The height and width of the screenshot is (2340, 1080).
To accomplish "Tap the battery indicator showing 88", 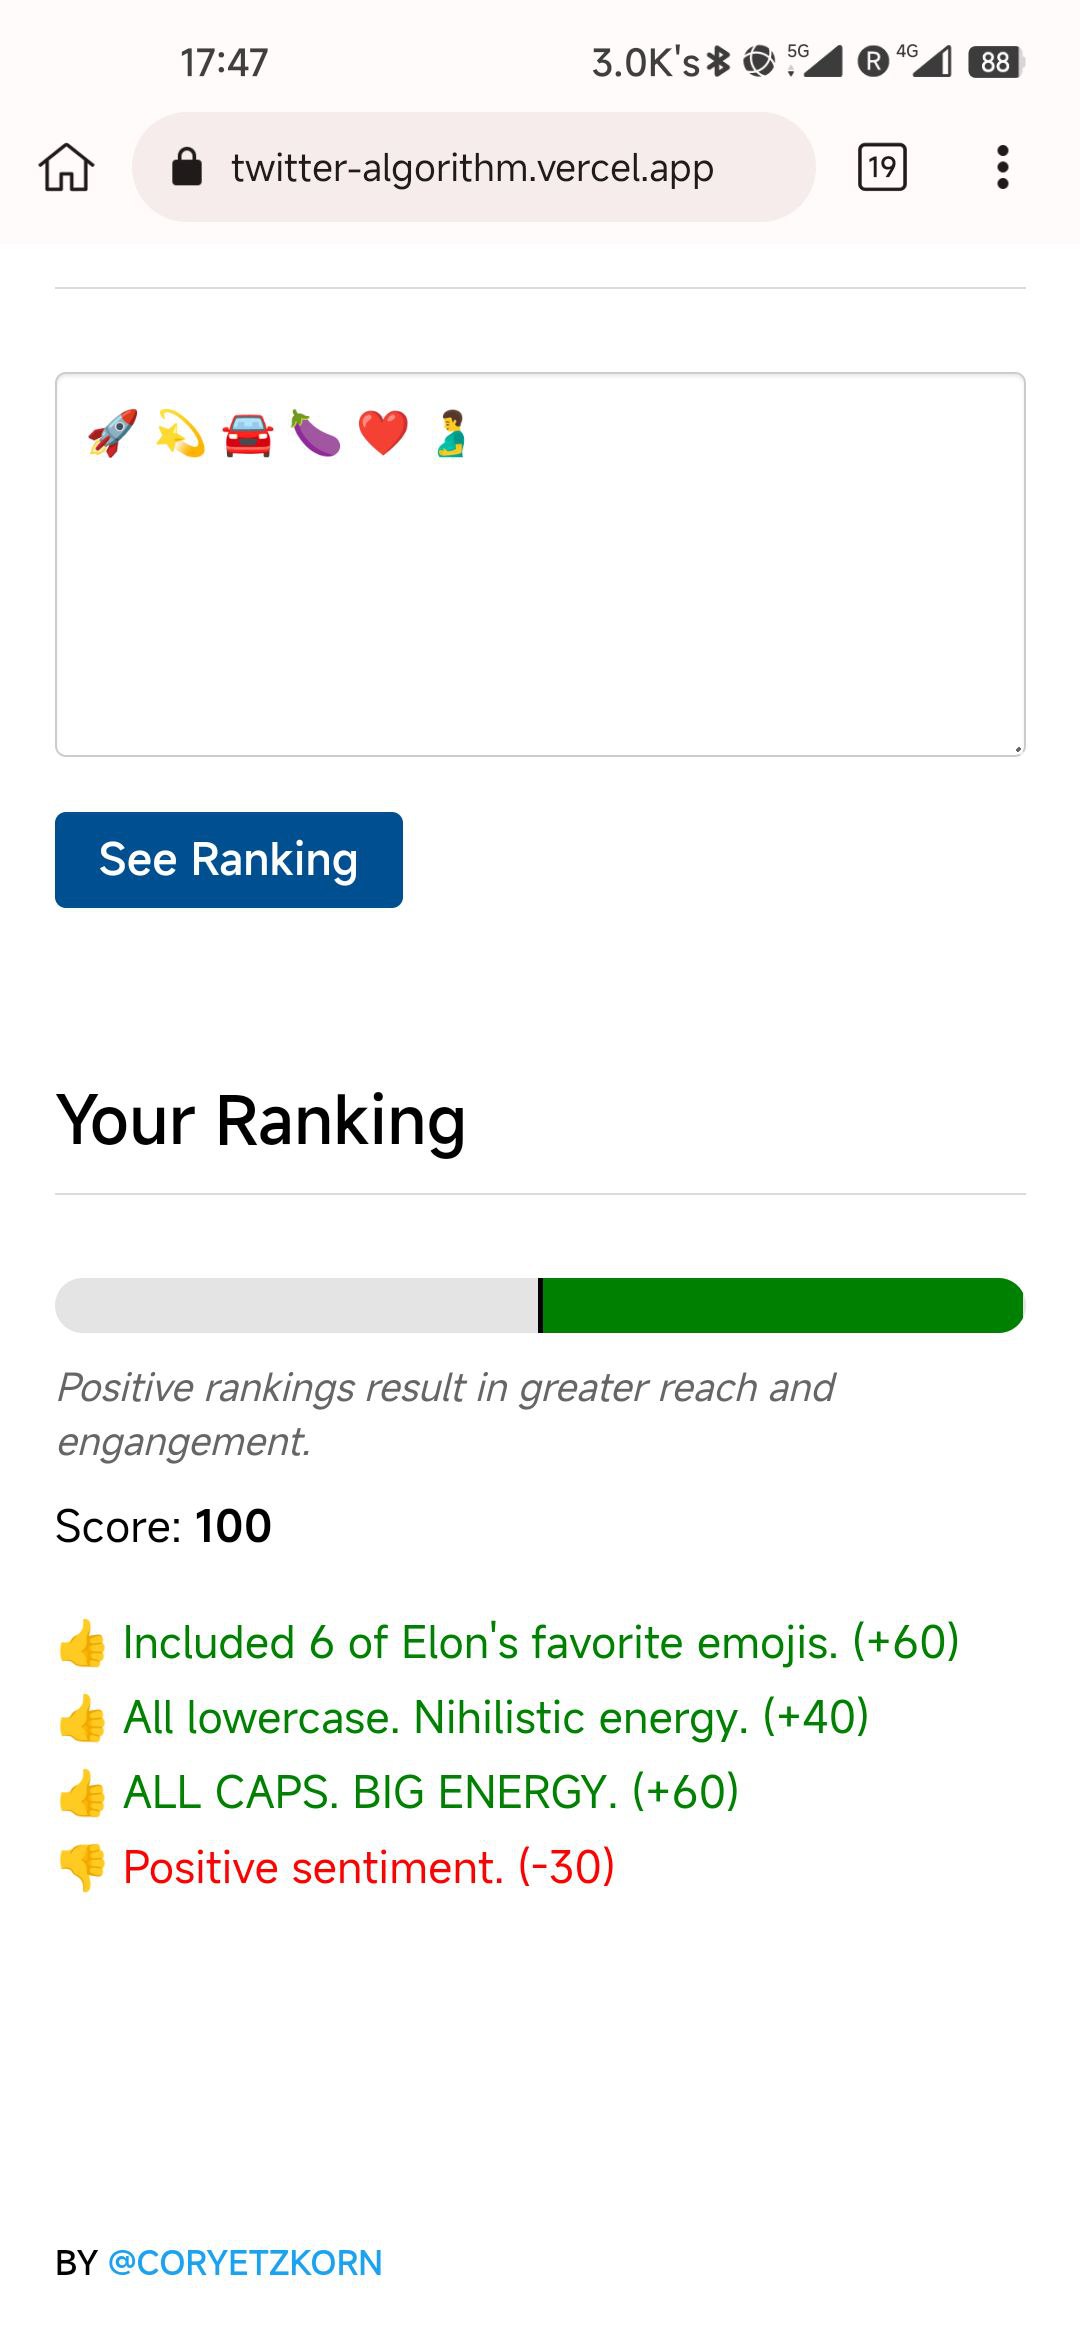I will (x=995, y=62).
